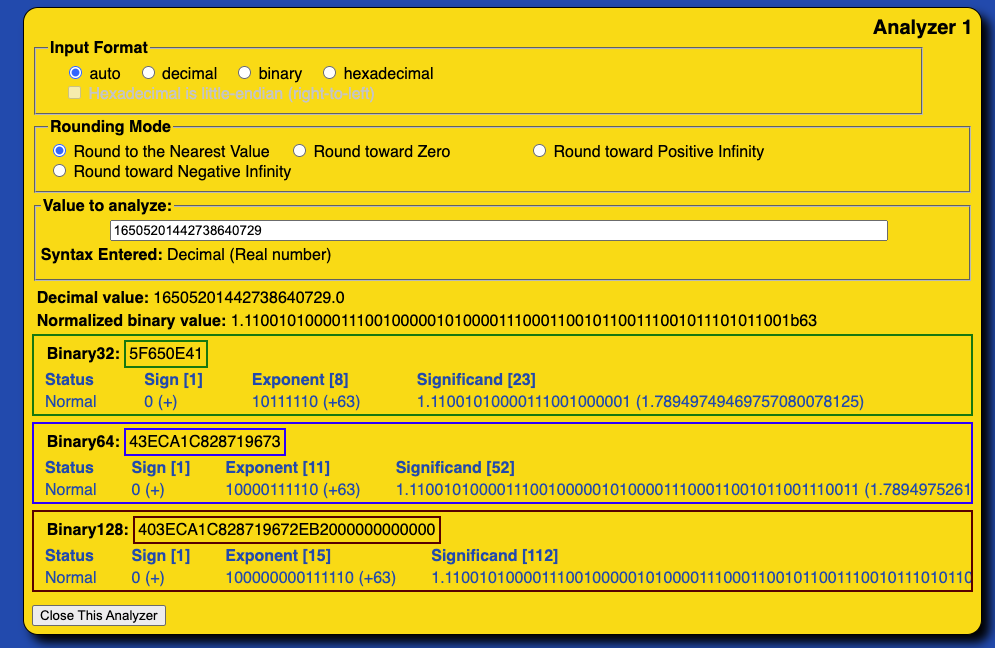Switch input format to hexadecimal
995x648 pixels.
[329, 73]
